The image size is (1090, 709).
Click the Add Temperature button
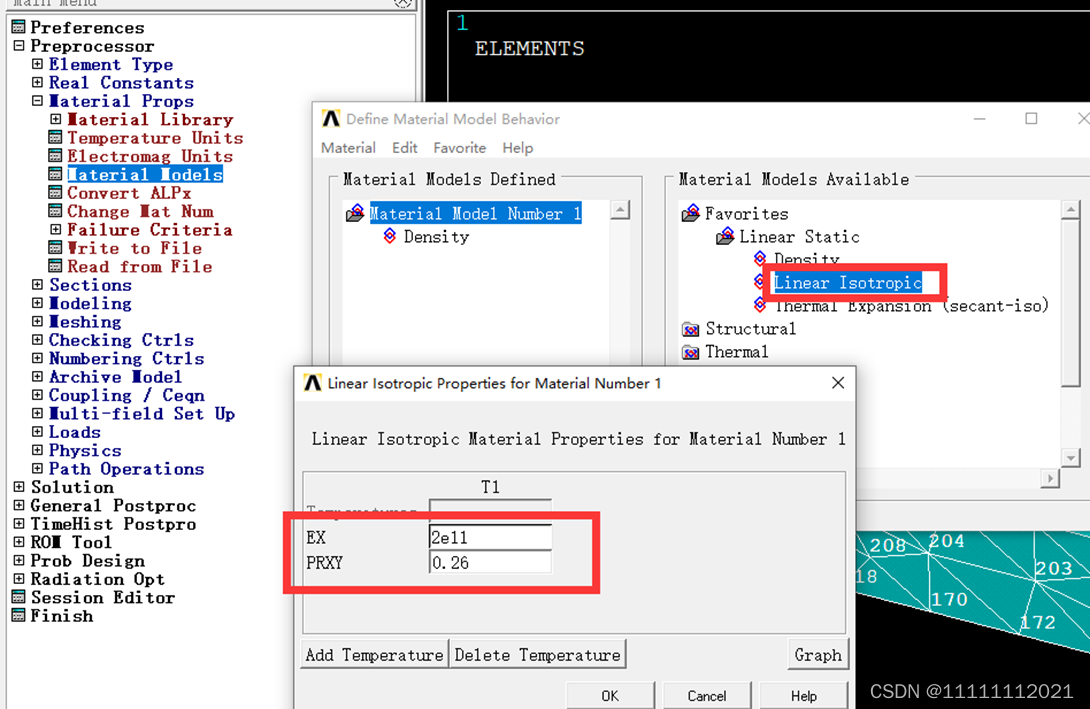[x=374, y=655]
